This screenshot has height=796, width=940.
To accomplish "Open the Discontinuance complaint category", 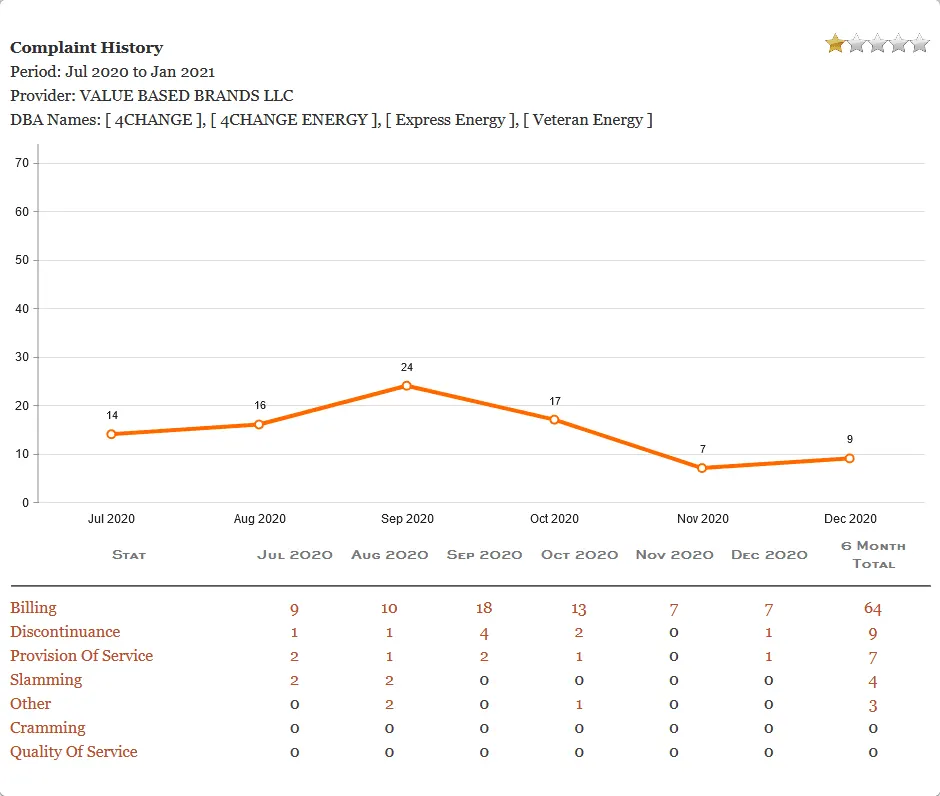I will pyautogui.click(x=65, y=632).
